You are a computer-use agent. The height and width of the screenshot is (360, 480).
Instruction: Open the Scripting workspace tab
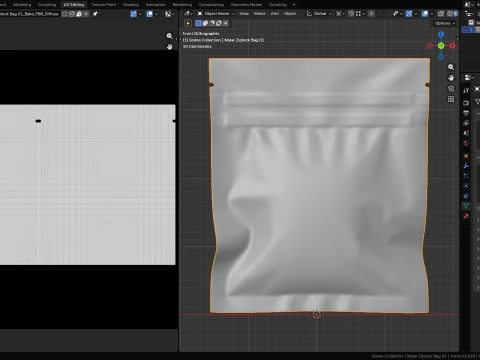coord(278,5)
